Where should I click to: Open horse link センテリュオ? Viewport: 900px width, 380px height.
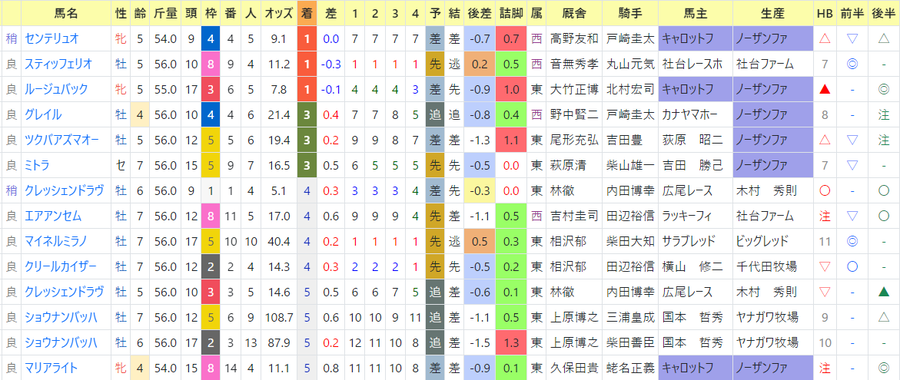51,39
